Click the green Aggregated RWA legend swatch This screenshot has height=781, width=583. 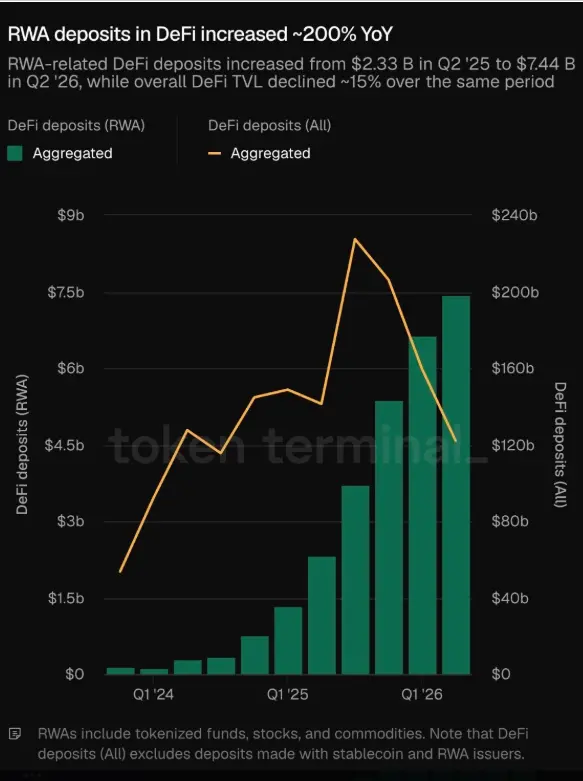point(15,153)
